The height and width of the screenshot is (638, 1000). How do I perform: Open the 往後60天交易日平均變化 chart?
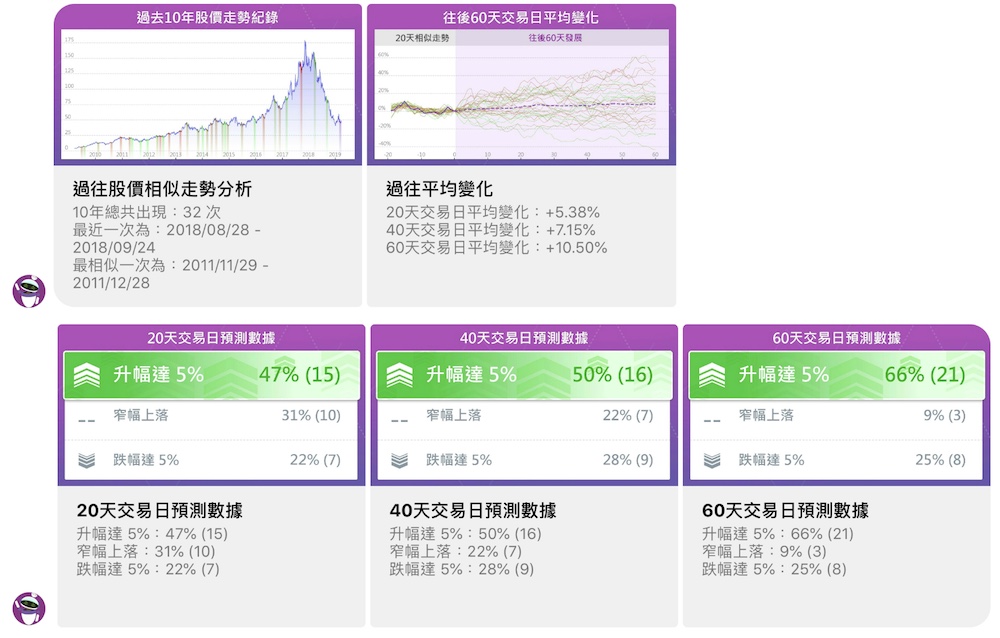[x=521, y=94]
